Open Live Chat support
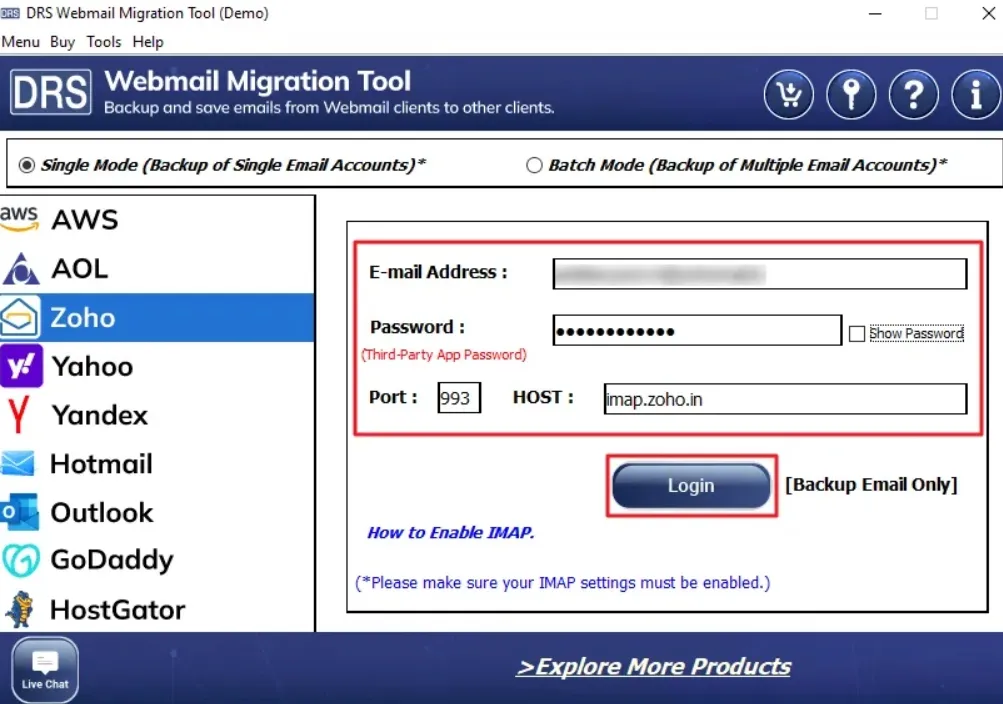Screen dimensions: 1003x704 (45, 669)
